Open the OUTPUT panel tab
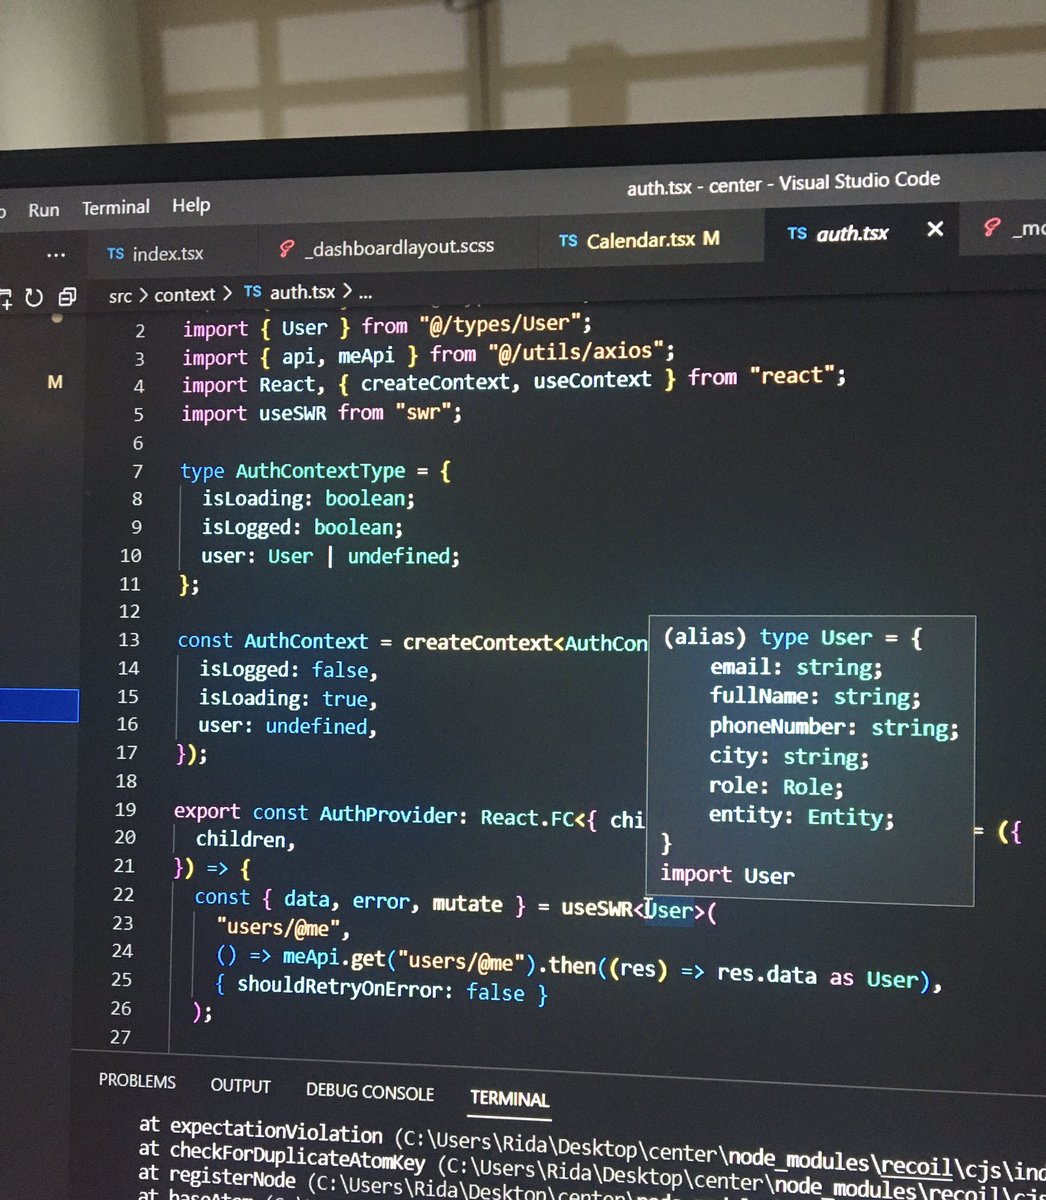Viewport: 1046px width, 1200px height. click(240, 1086)
